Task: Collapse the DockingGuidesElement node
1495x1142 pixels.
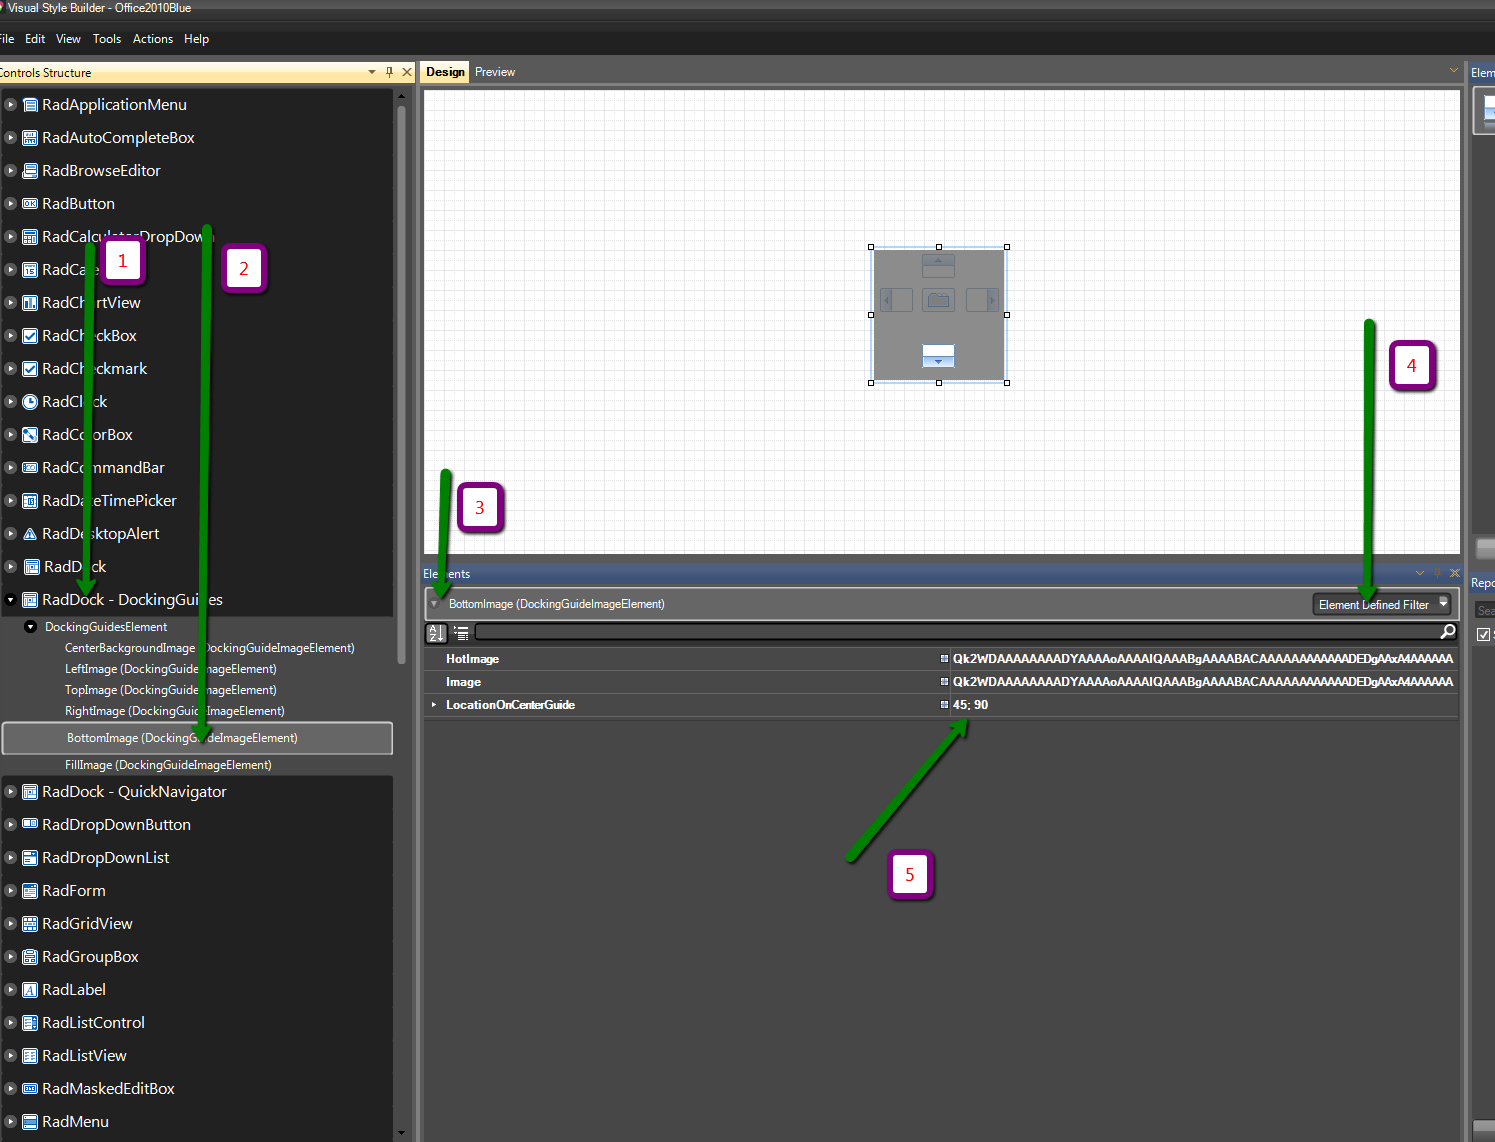Action: pos(31,627)
